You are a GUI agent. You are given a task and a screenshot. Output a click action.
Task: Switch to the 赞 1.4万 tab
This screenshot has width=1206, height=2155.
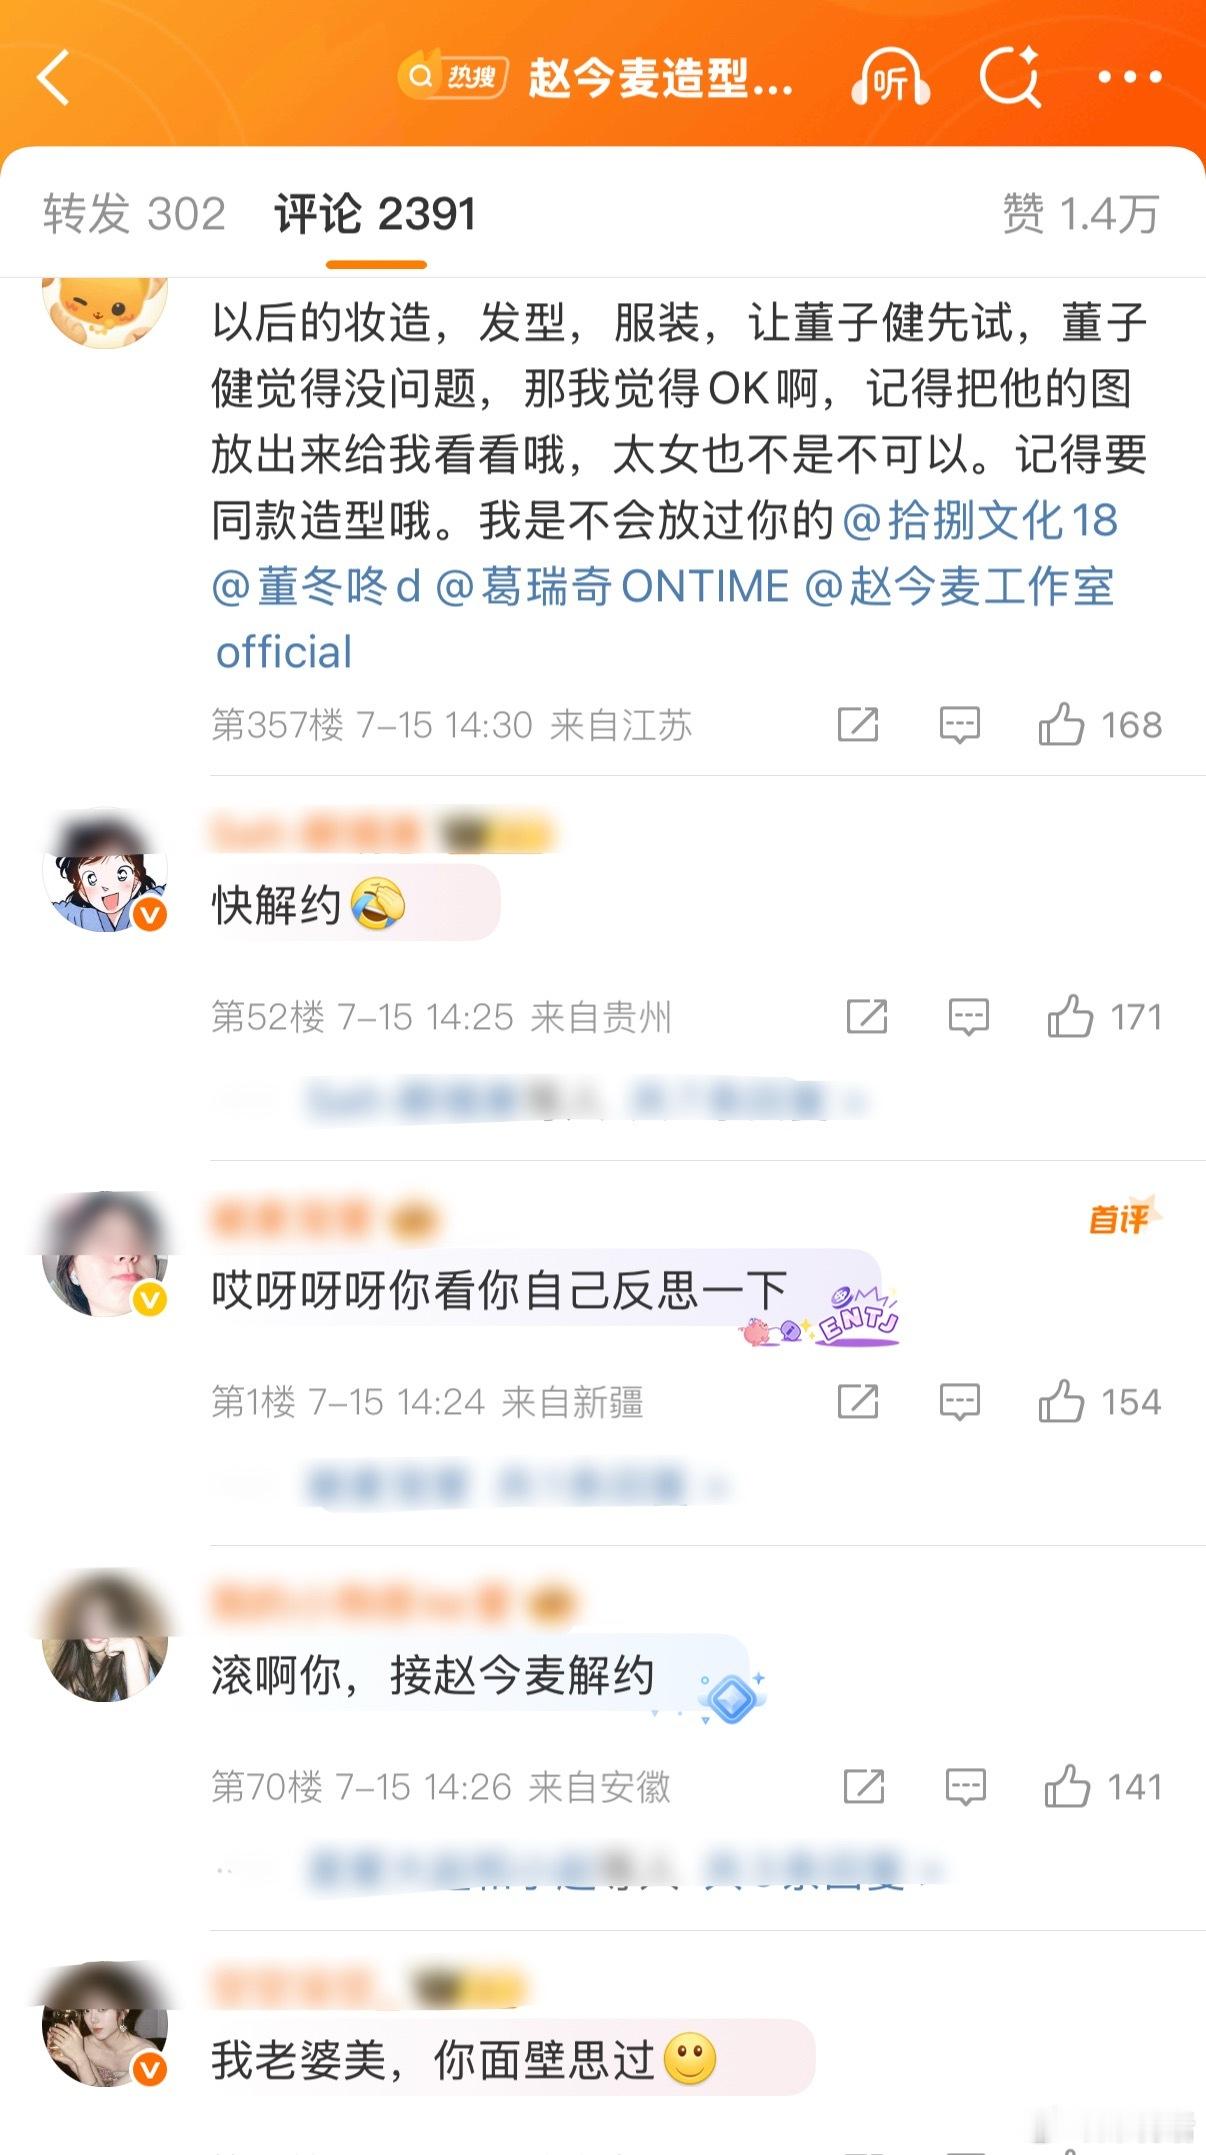coord(1081,214)
